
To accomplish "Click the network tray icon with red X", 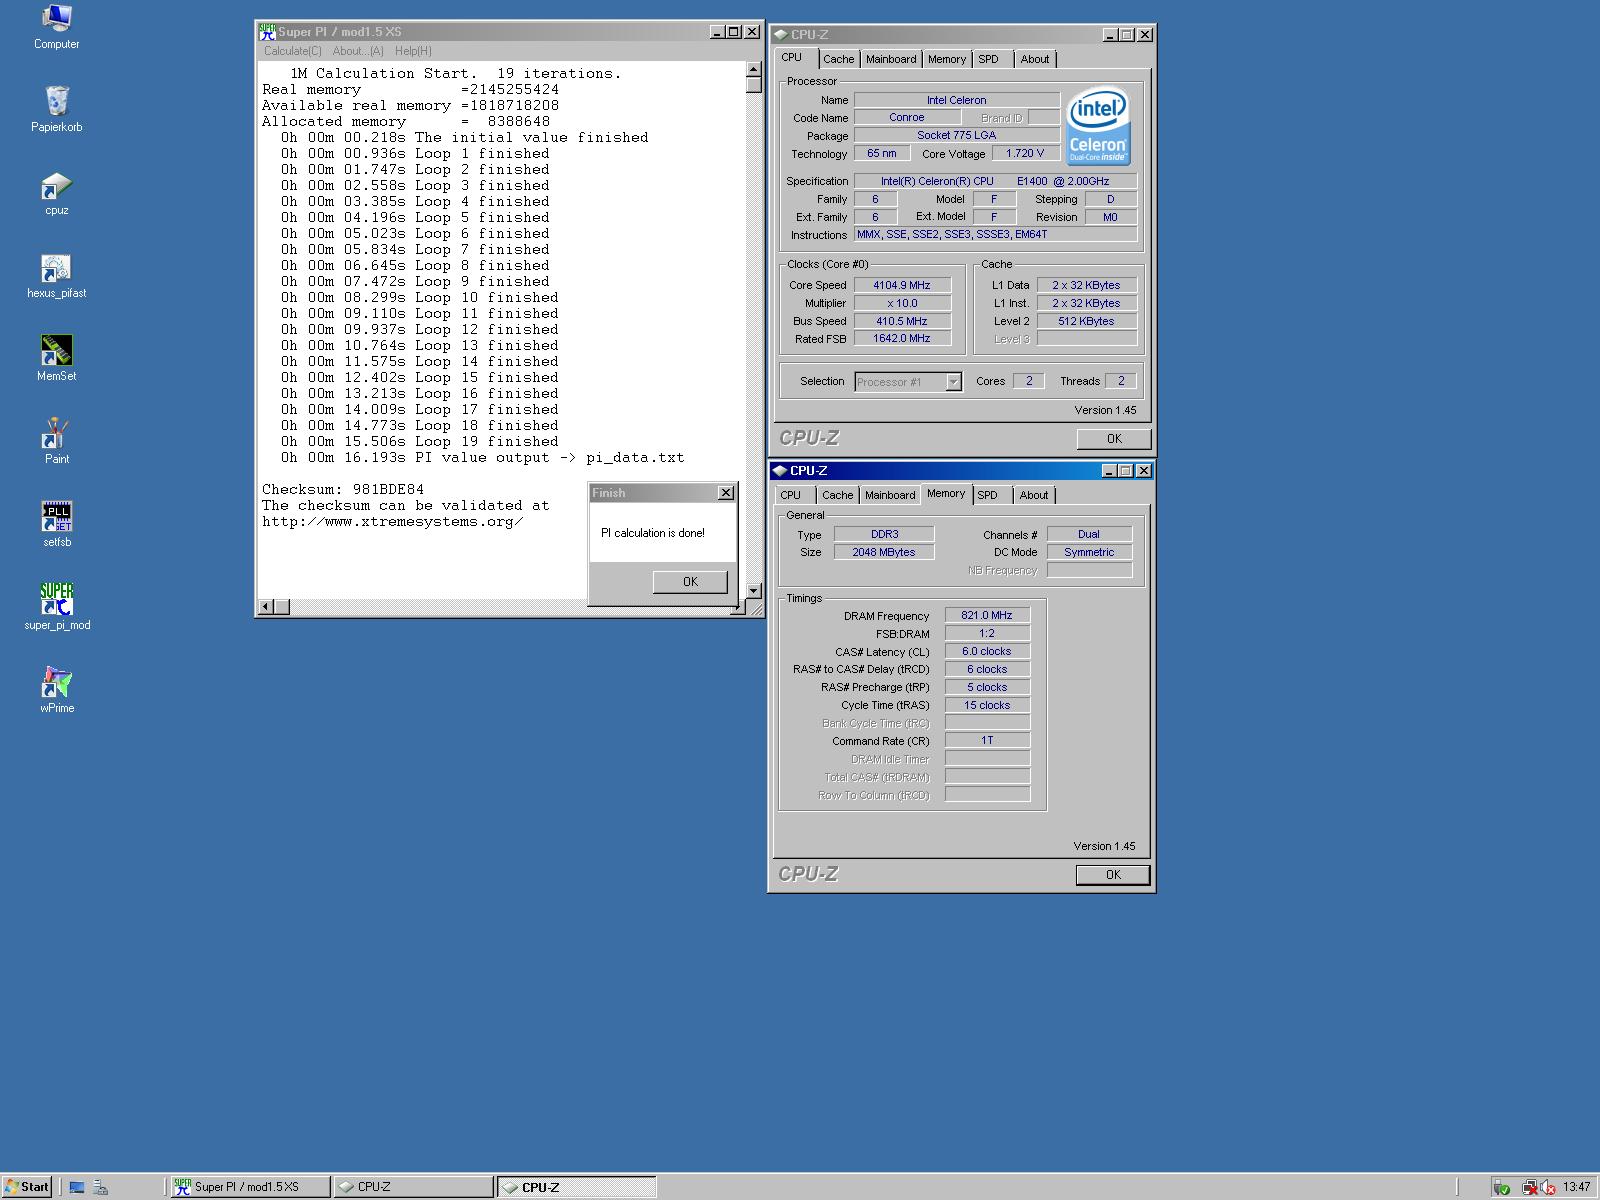I will [x=1530, y=1187].
